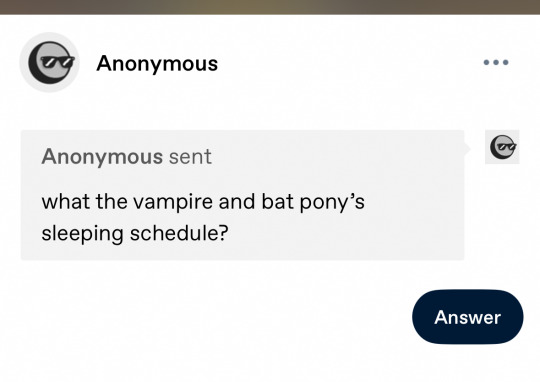Click the empty area left of the Answer button
This screenshot has width=540, height=382.
coord(214,317)
